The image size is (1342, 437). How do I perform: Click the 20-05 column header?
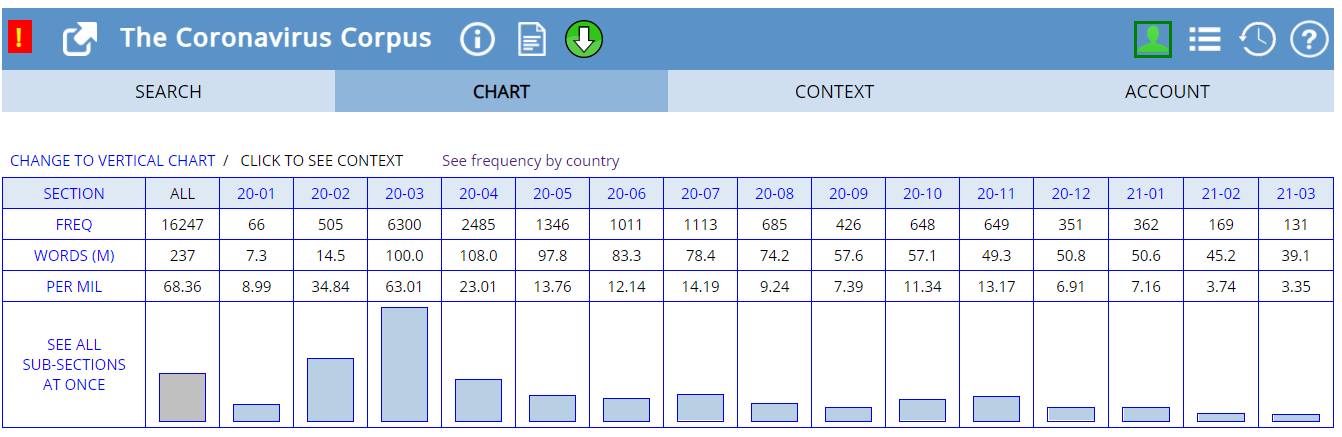(x=552, y=193)
